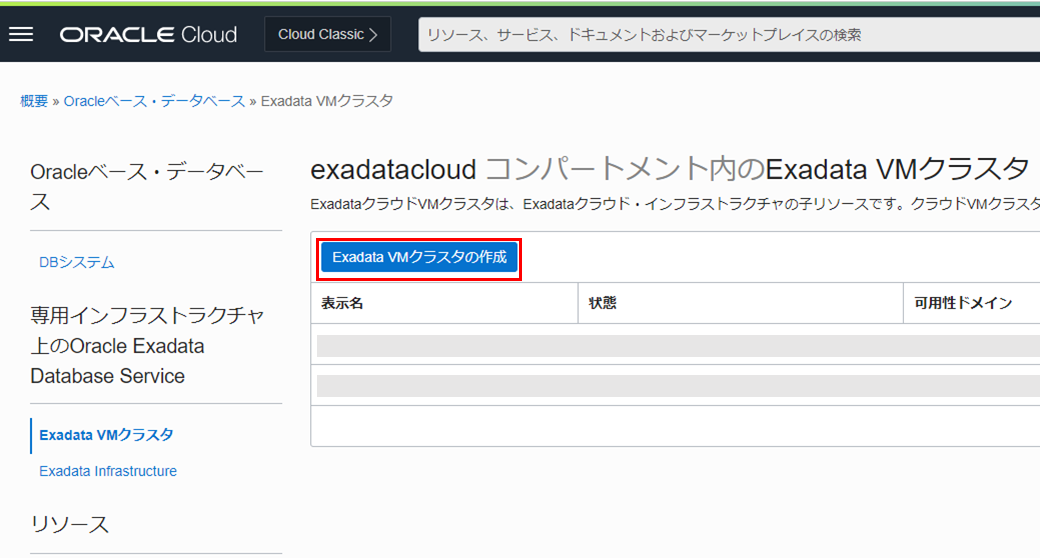Screen dimensions: 1040x558
Task: Open DBシステム in the sidebar
Action: tap(77, 262)
